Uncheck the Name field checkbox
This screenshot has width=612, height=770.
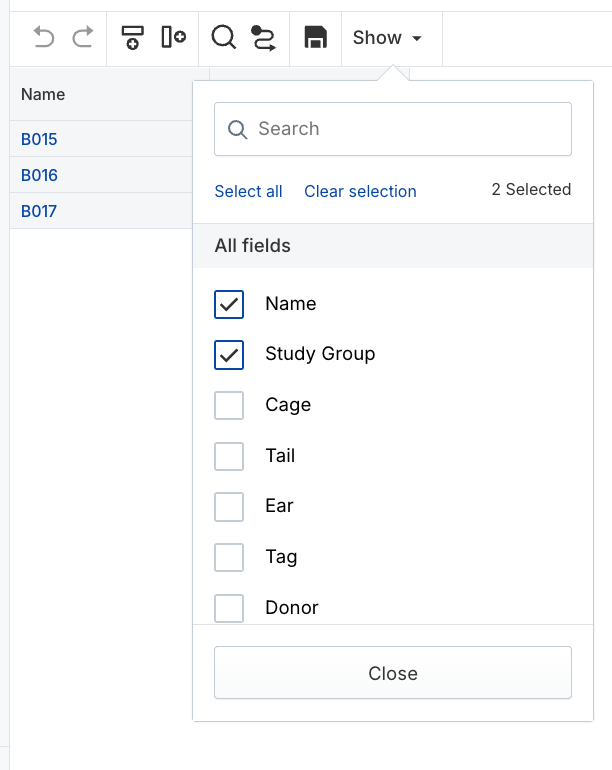[x=229, y=305]
